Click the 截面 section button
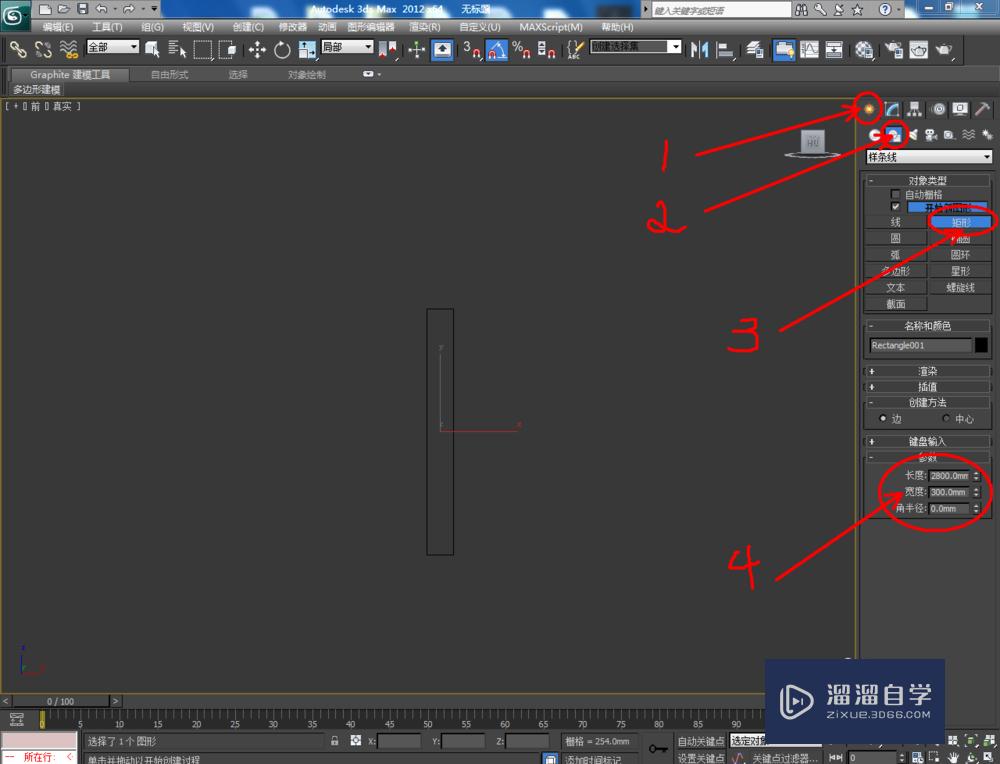This screenshot has width=1000, height=764. pyautogui.click(x=895, y=304)
